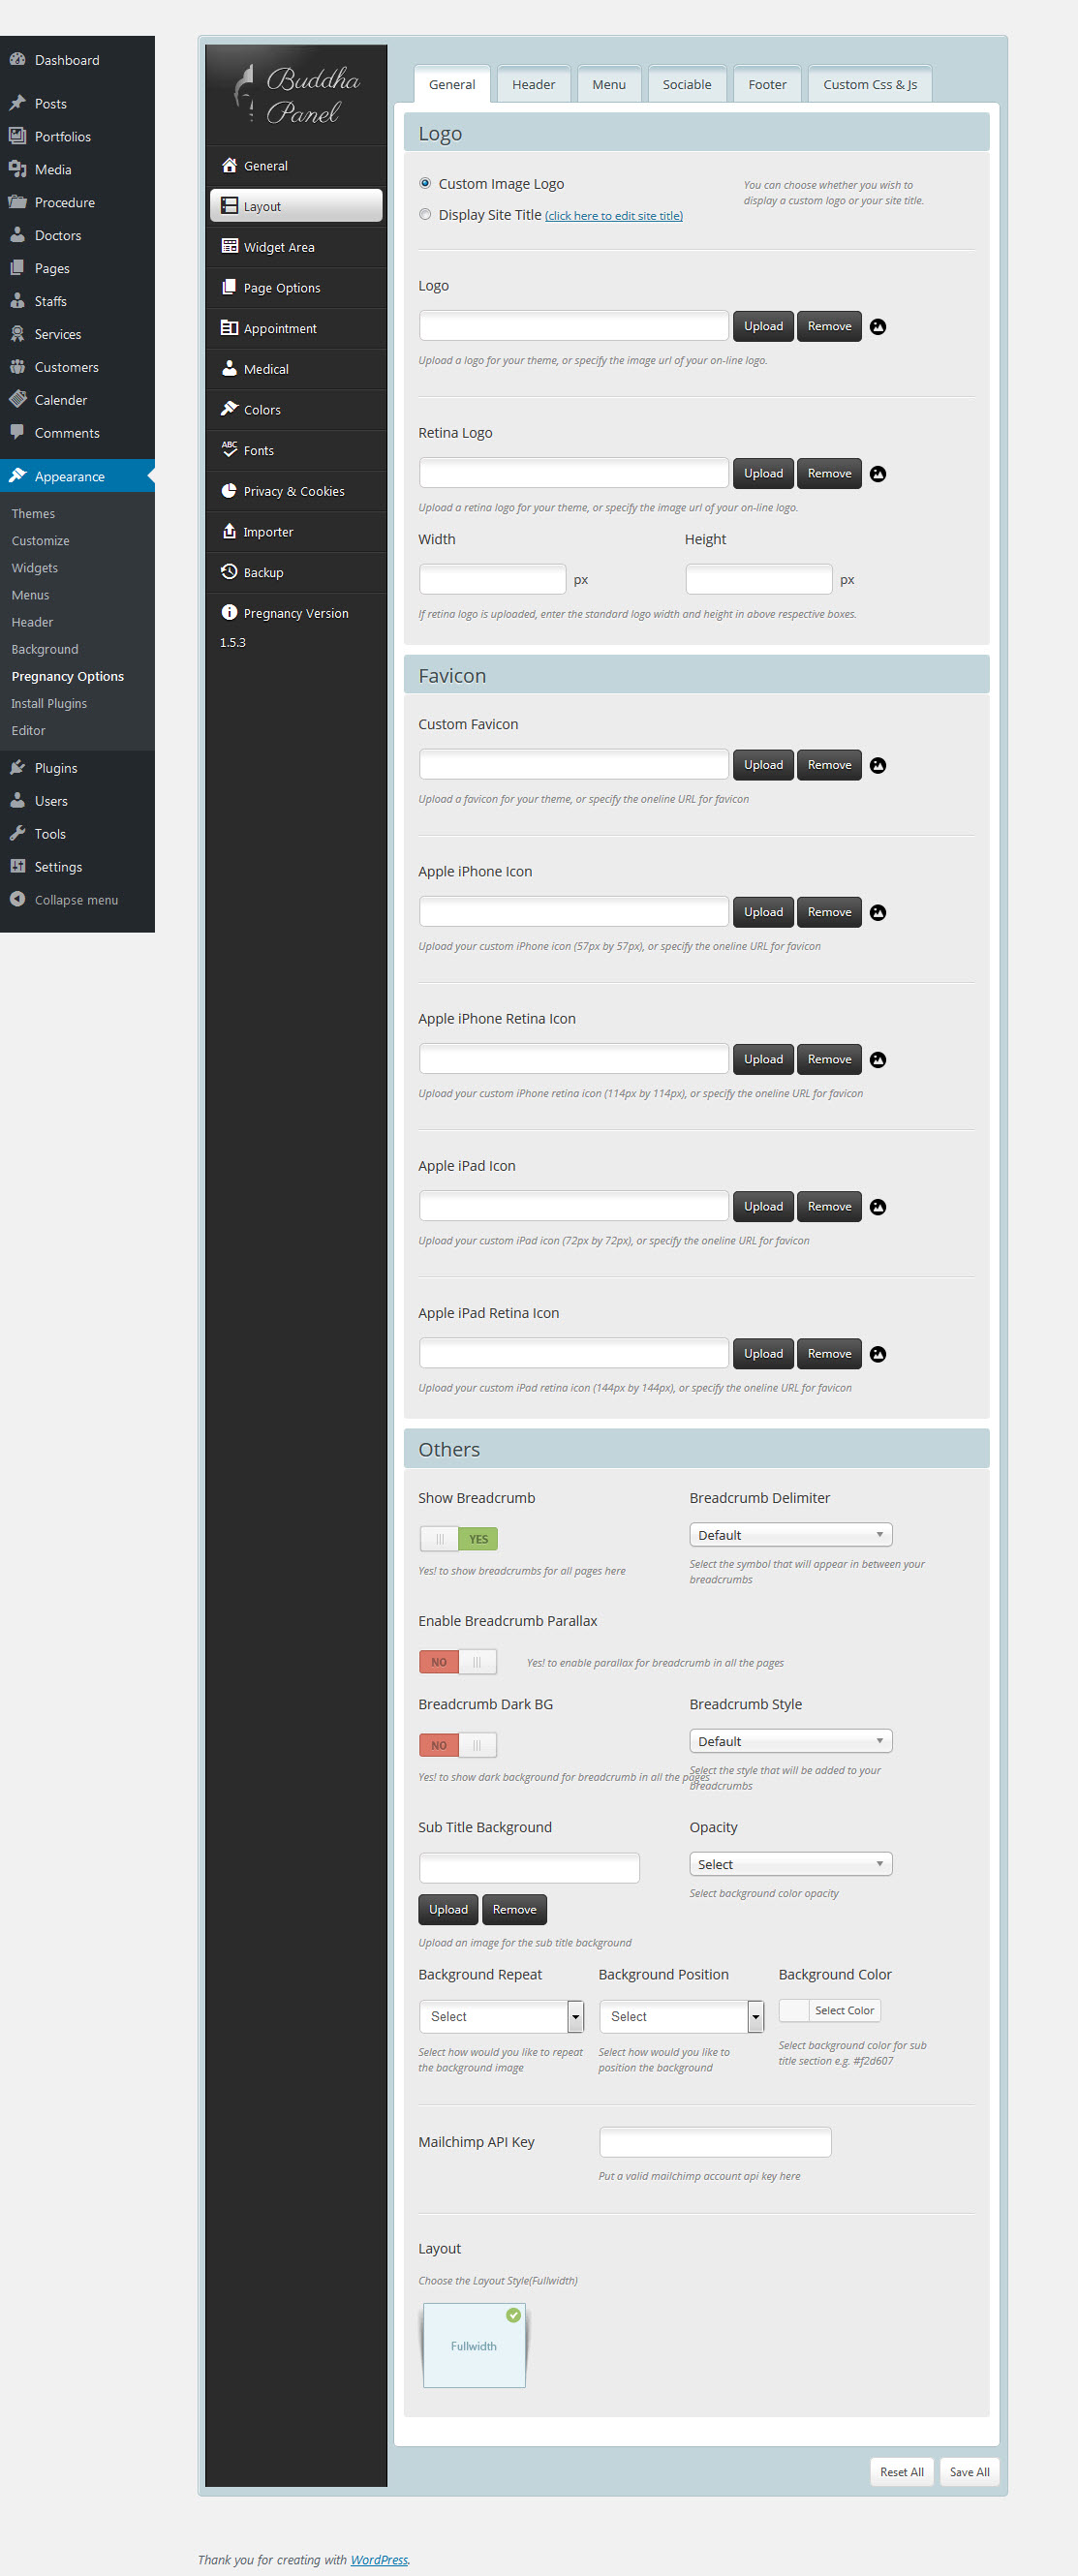
Task: Open the Customers menu icon
Action: [x=17, y=367]
